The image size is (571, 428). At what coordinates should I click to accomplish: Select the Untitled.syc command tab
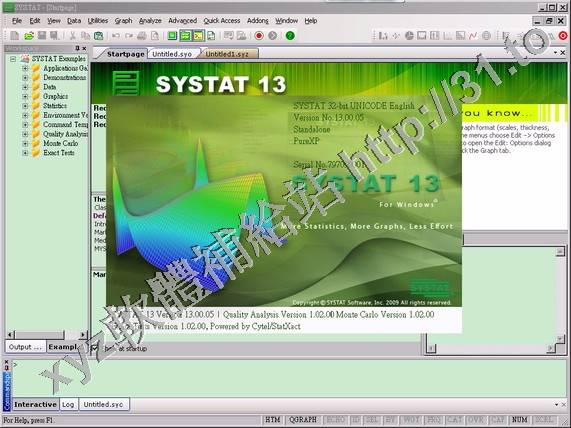[103, 404]
